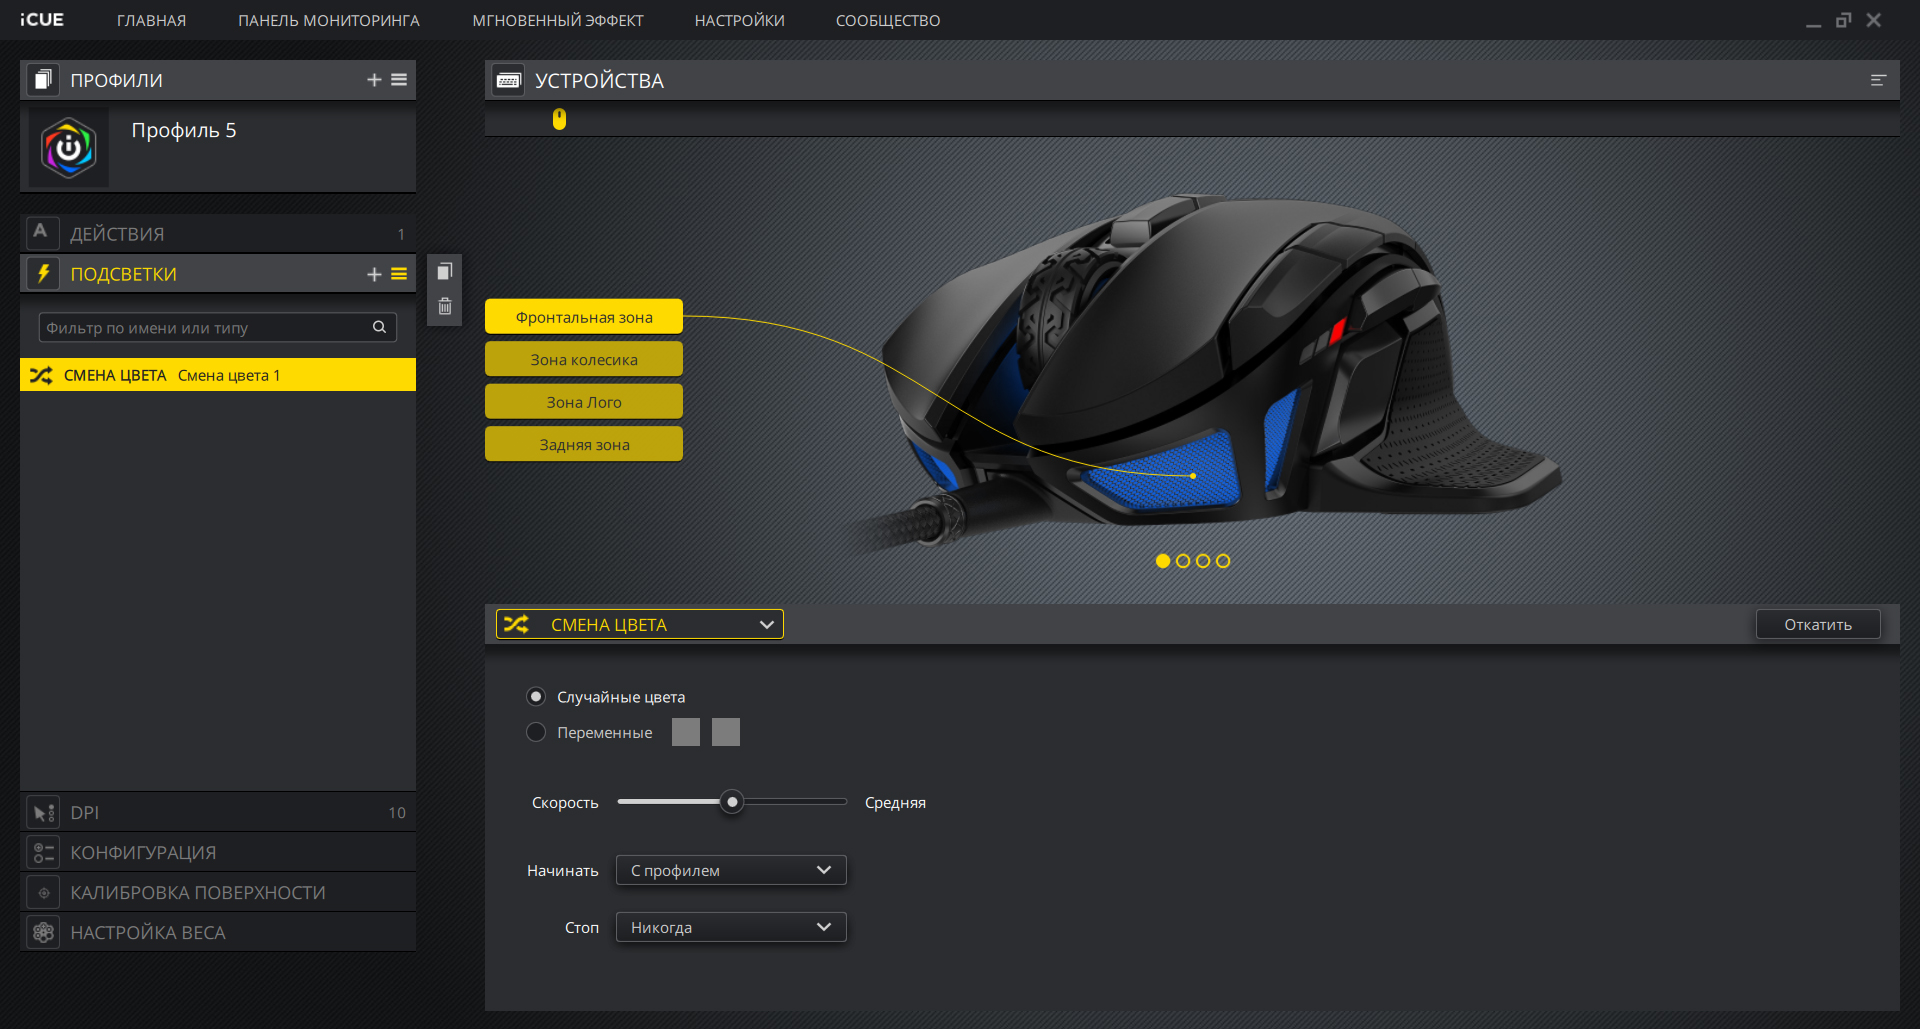The width and height of the screenshot is (1920, 1029).
Task: Select the yellow mouse device icon
Action: click(559, 119)
